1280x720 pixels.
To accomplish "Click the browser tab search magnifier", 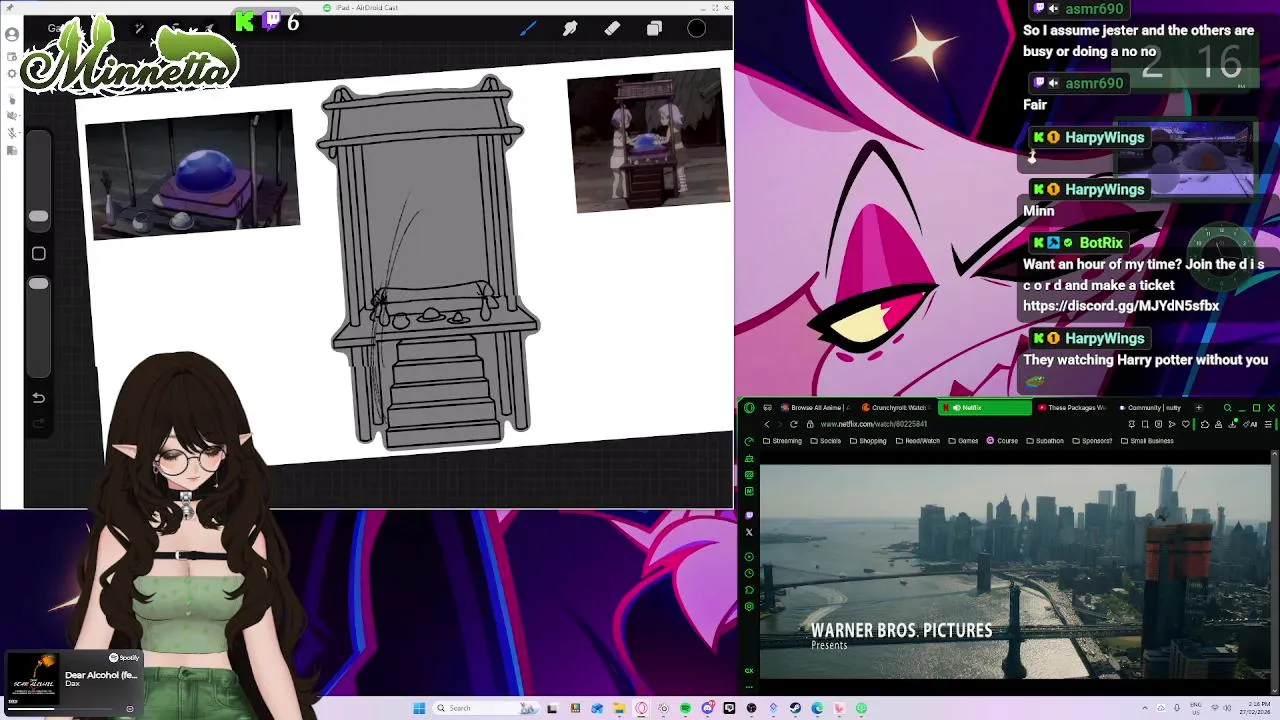I will (1228, 407).
